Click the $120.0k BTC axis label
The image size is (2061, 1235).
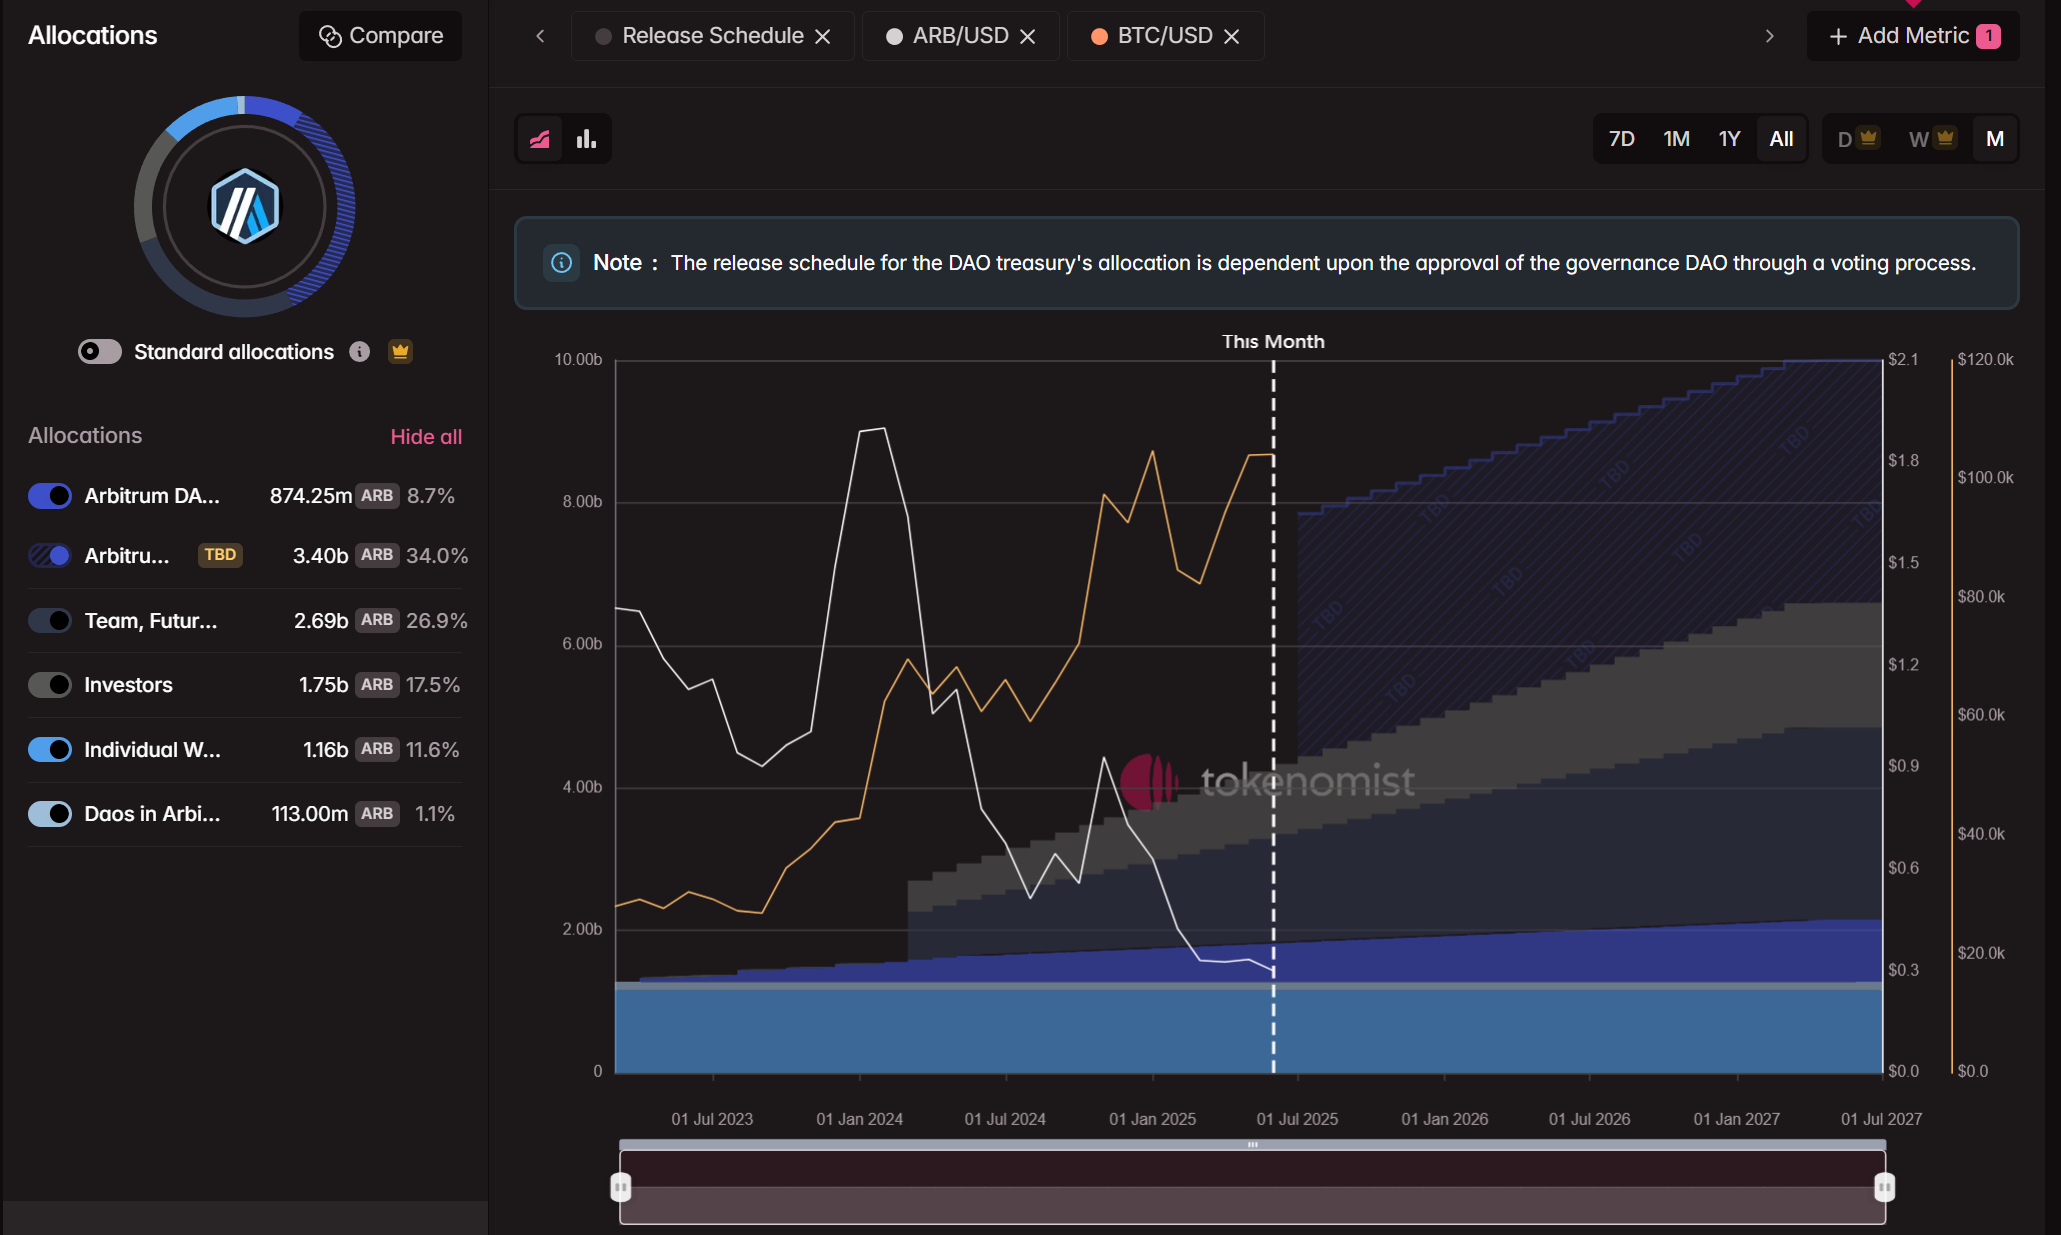pyautogui.click(x=1985, y=359)
